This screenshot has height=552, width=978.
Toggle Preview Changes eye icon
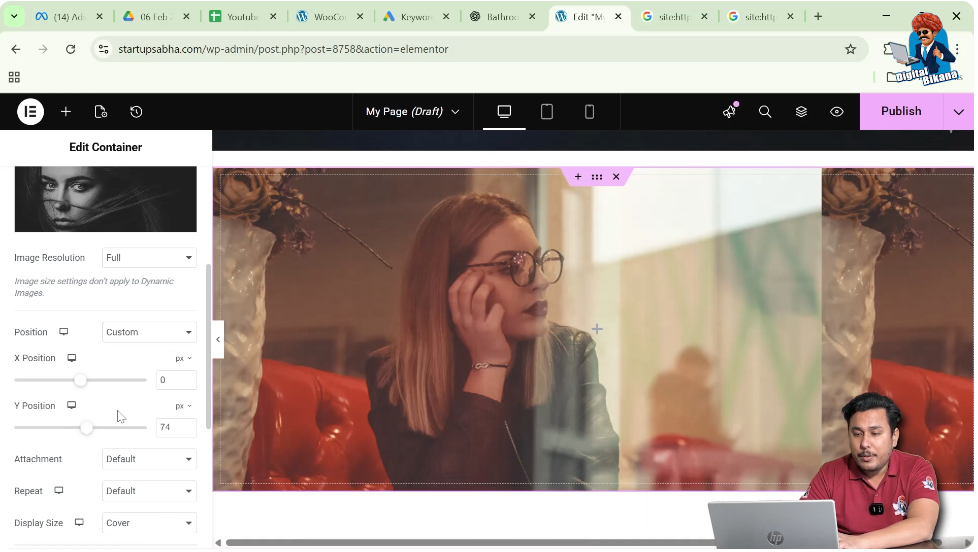click(837, 112)
